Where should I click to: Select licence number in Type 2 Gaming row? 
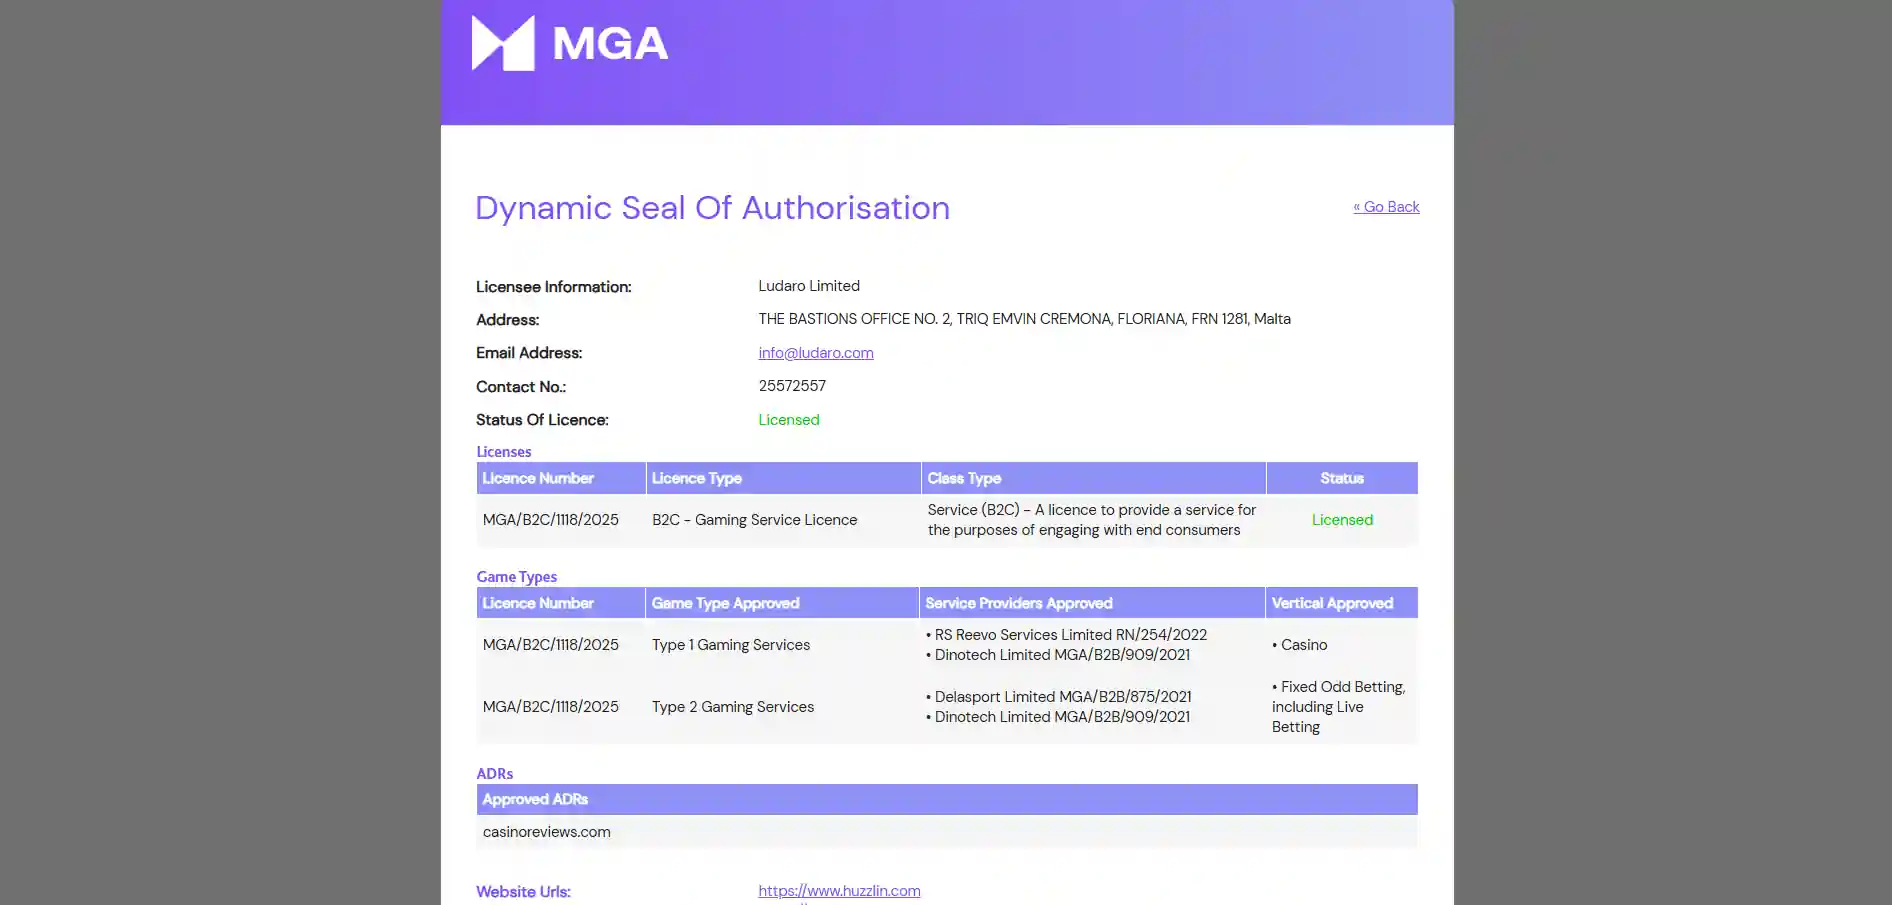[x=551, y=707]
